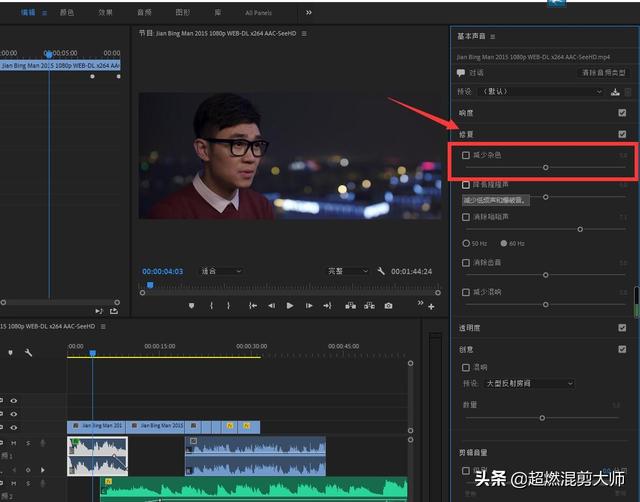Switch to the All Panels workspace tab
The image size is (640, 502).
258,13
